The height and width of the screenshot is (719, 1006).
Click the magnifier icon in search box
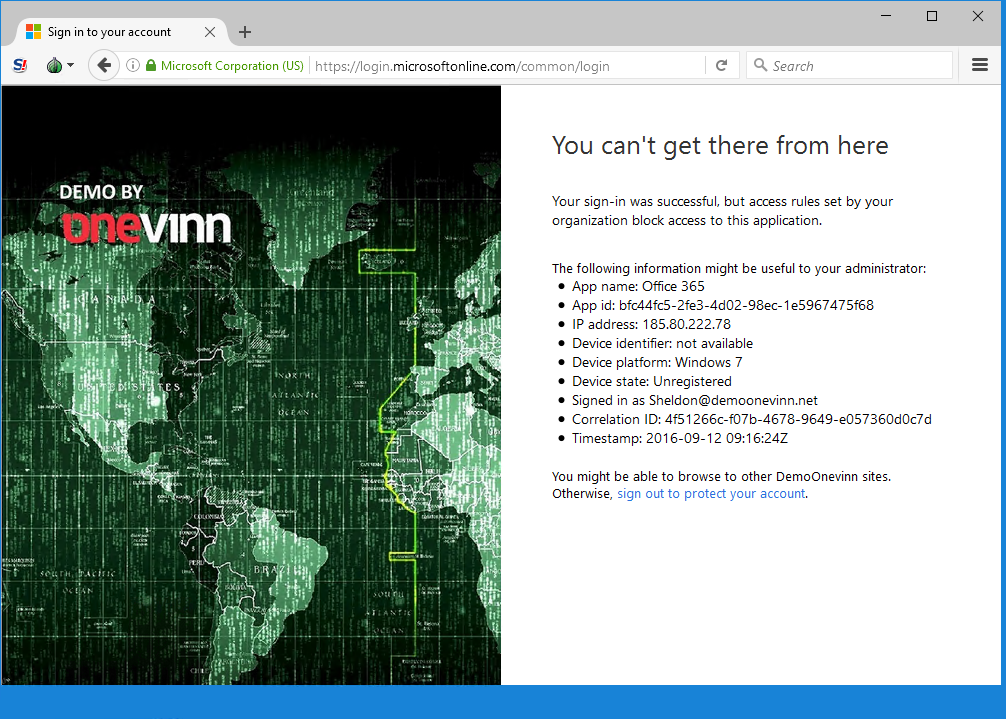tap(760, 66)
